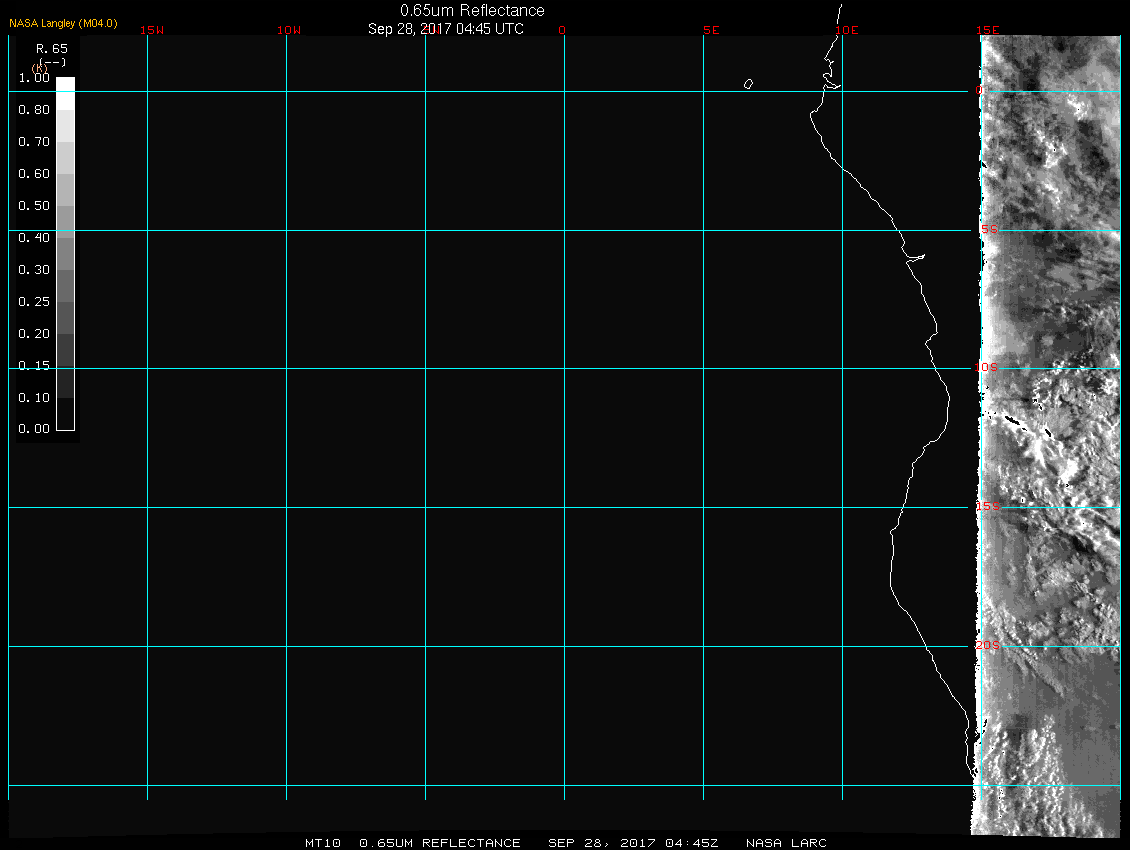Click the 'NASA Langley (M04.0)' label
The width and height of the screenshot is (1130, 850).
(x=63, y=24)
